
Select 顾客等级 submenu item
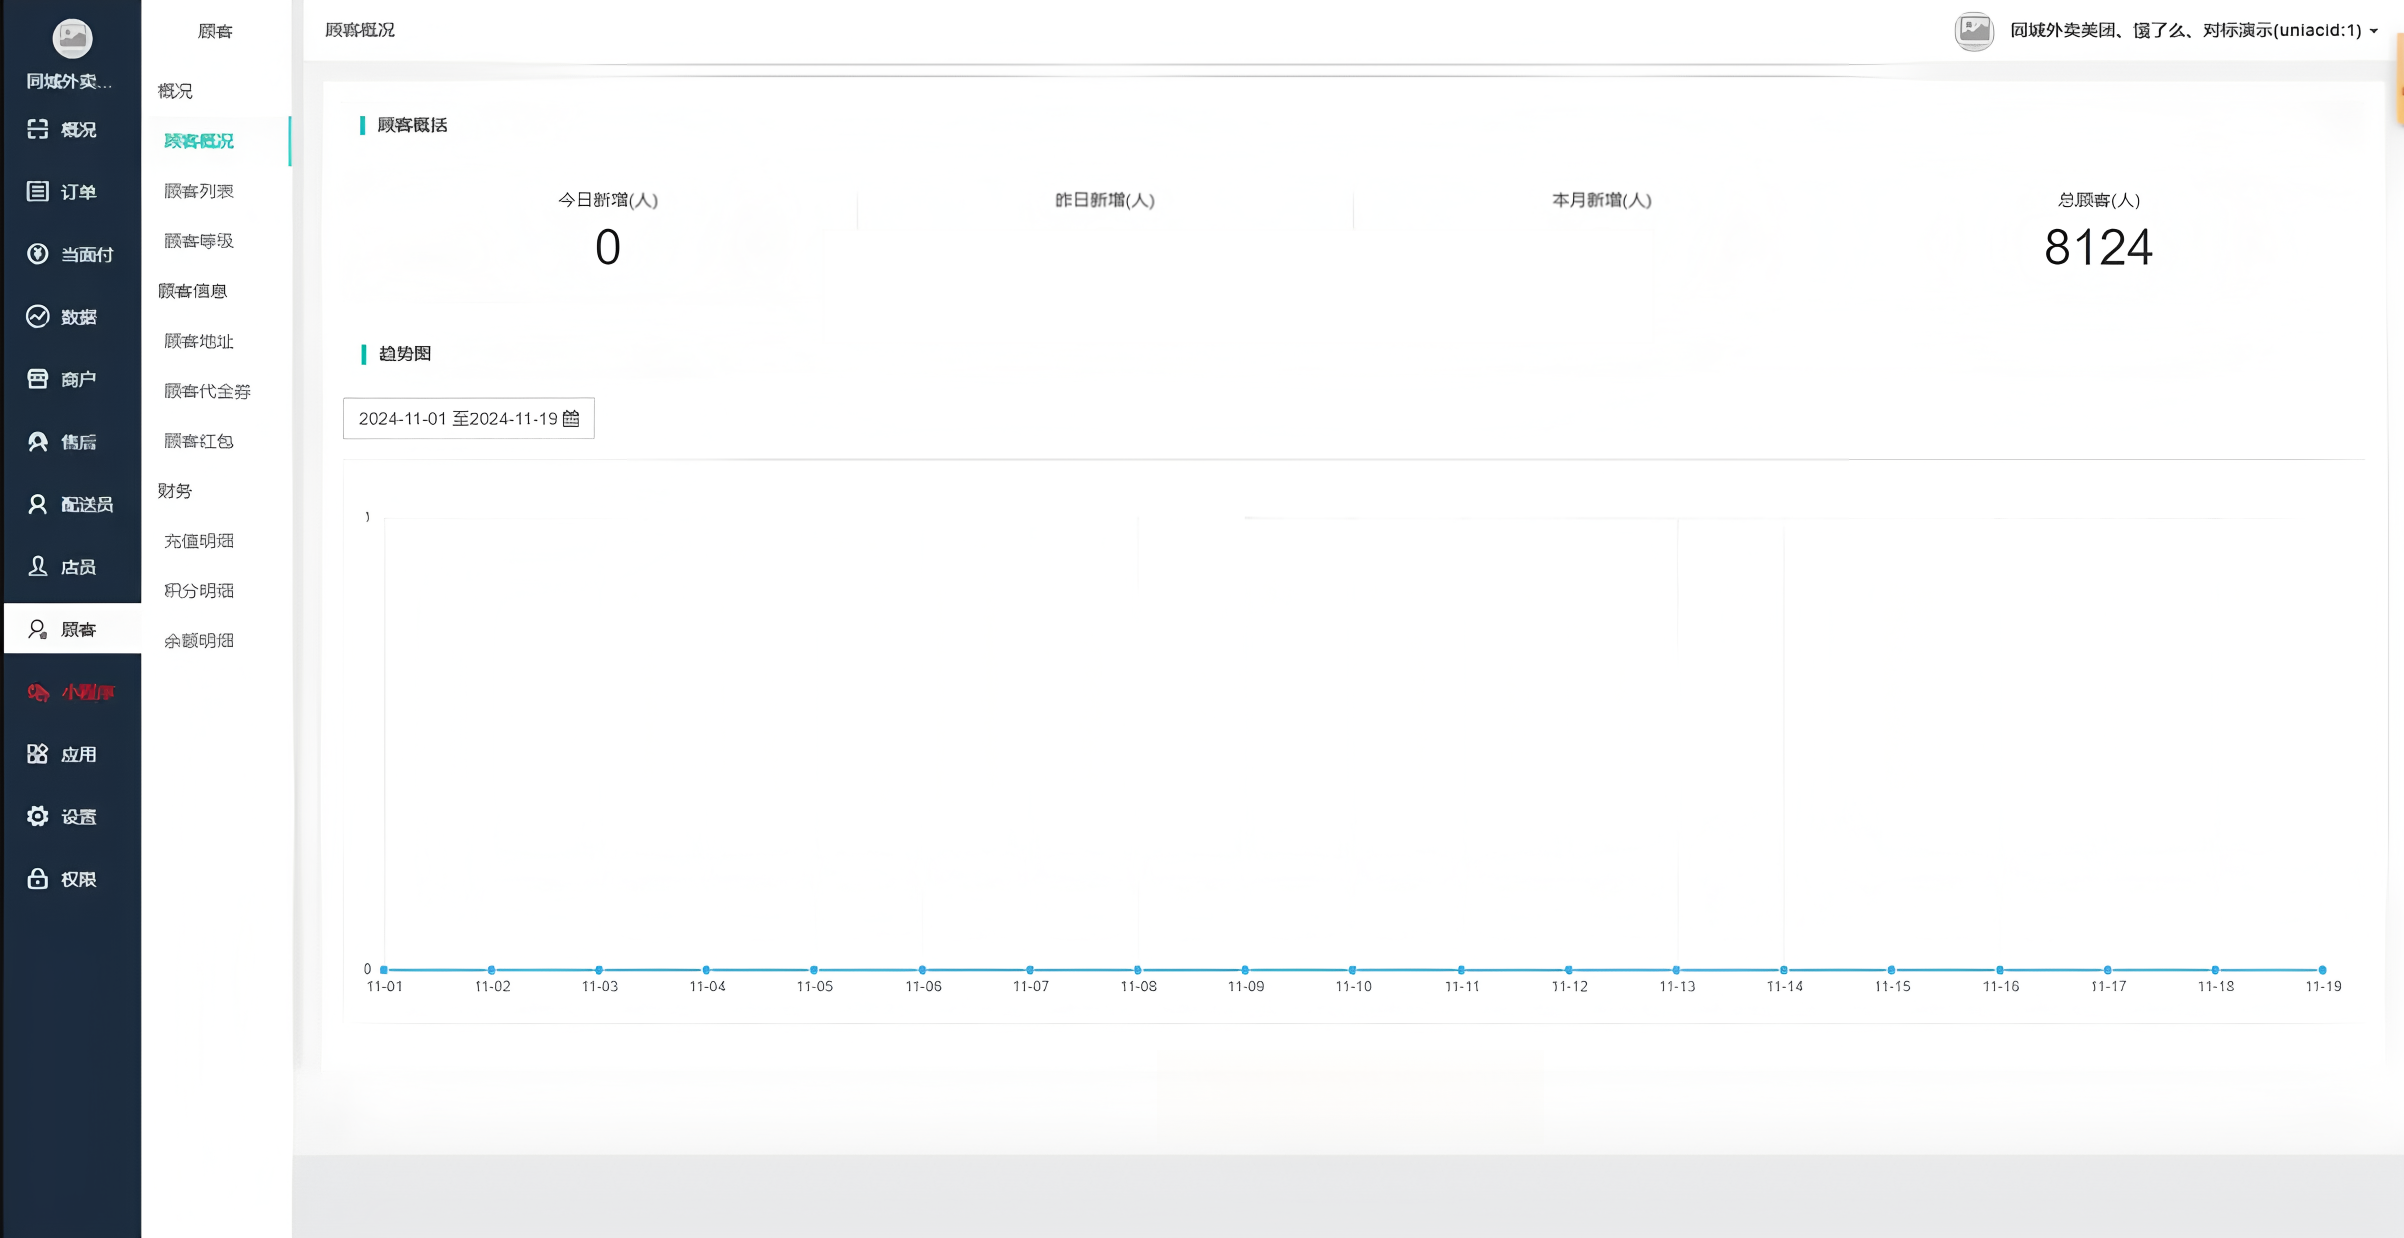199,241
